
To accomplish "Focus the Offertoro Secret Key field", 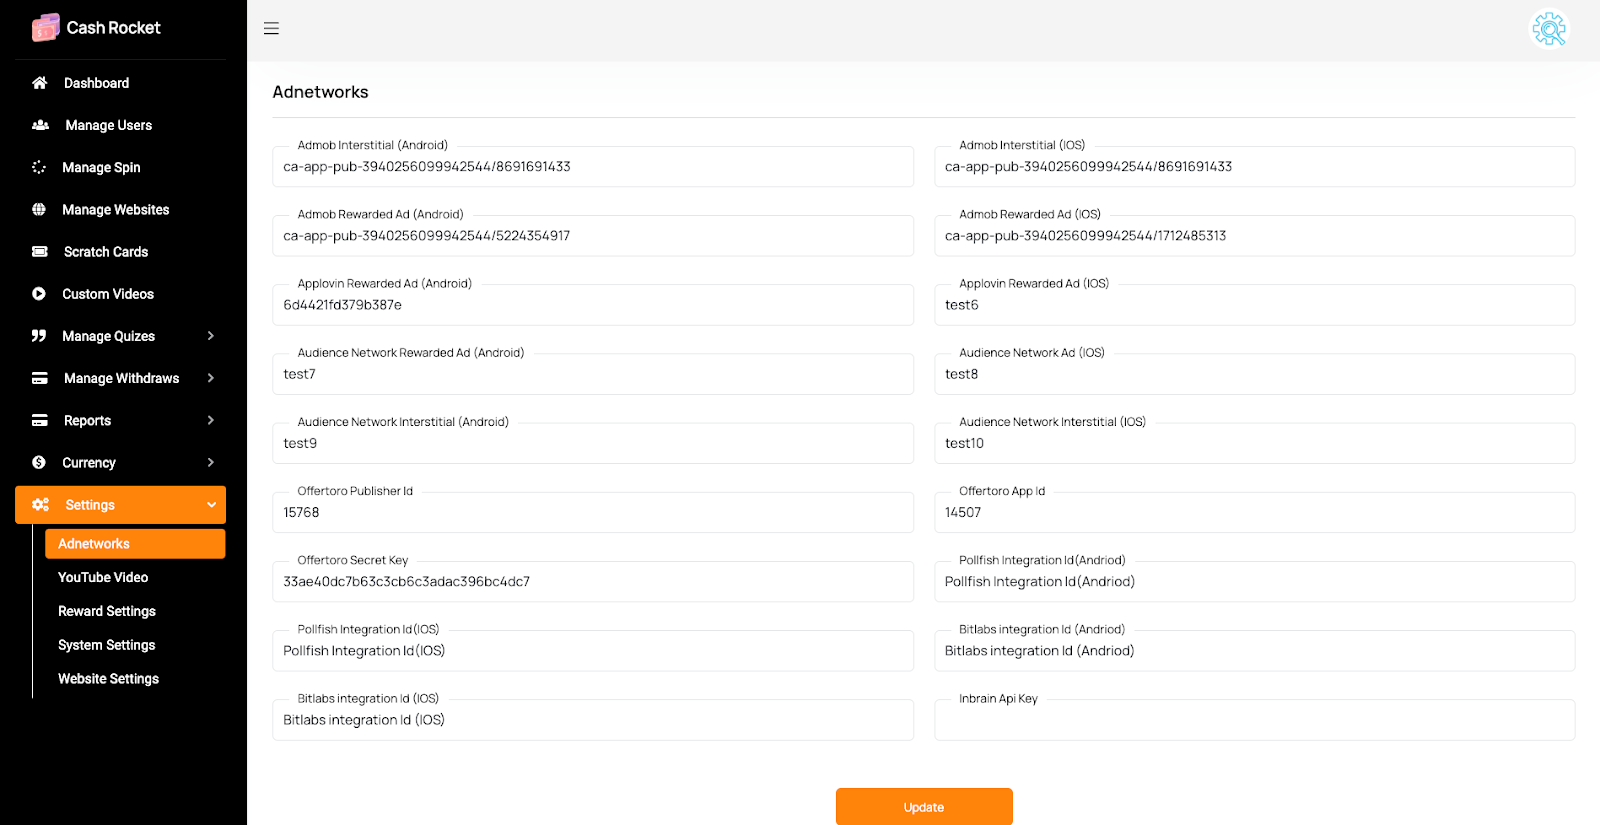I will [592, 582].
